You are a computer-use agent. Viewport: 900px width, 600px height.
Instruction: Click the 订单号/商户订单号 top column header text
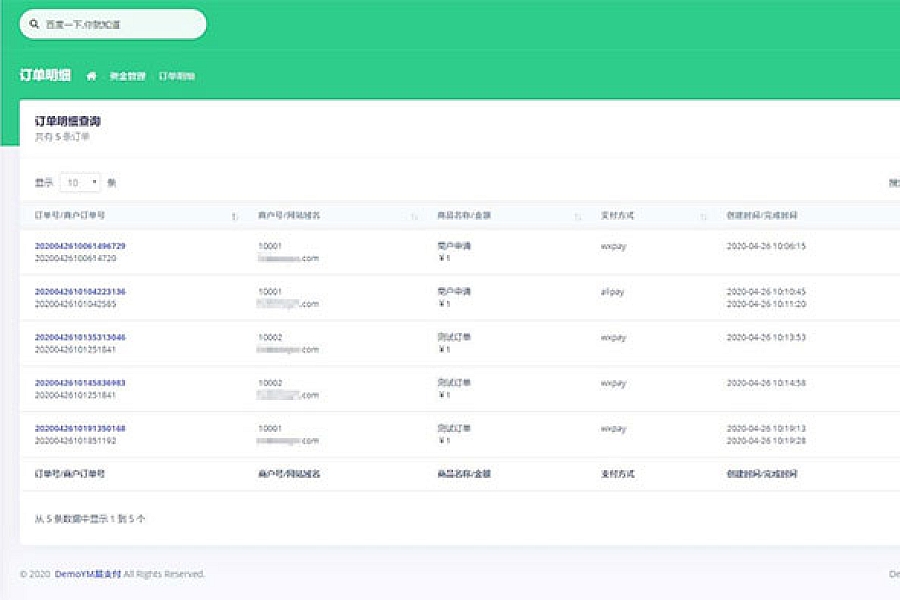tap(69, 215)
